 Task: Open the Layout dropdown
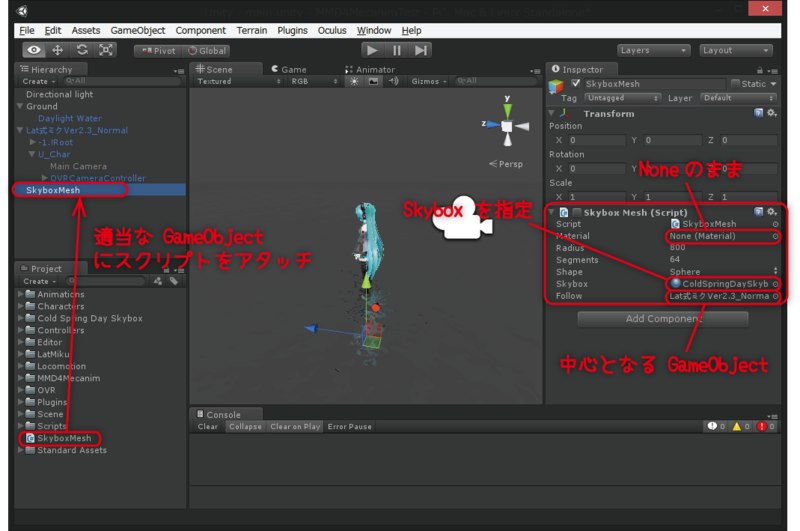coord(735,50)
